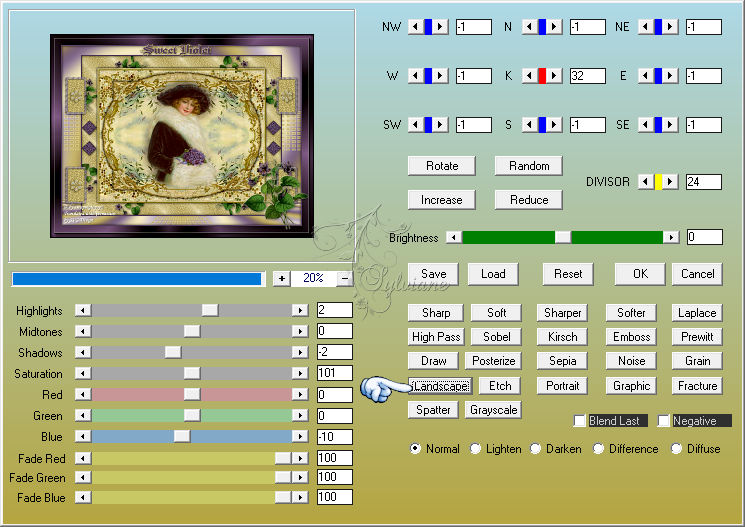This screenshot has width=745, height=527.
Task: Click the Brightness slider thumb
Action: [563, 237]
